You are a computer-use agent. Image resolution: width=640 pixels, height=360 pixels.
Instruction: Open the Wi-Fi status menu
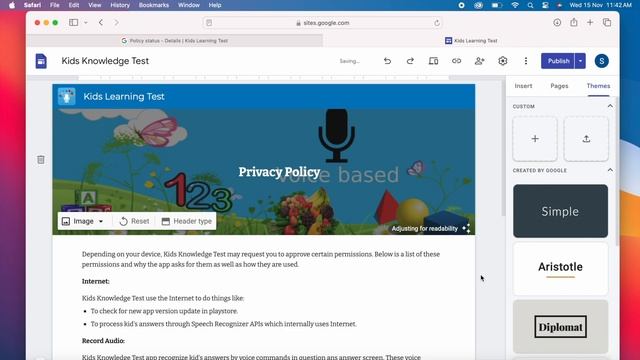click(515, 5)
